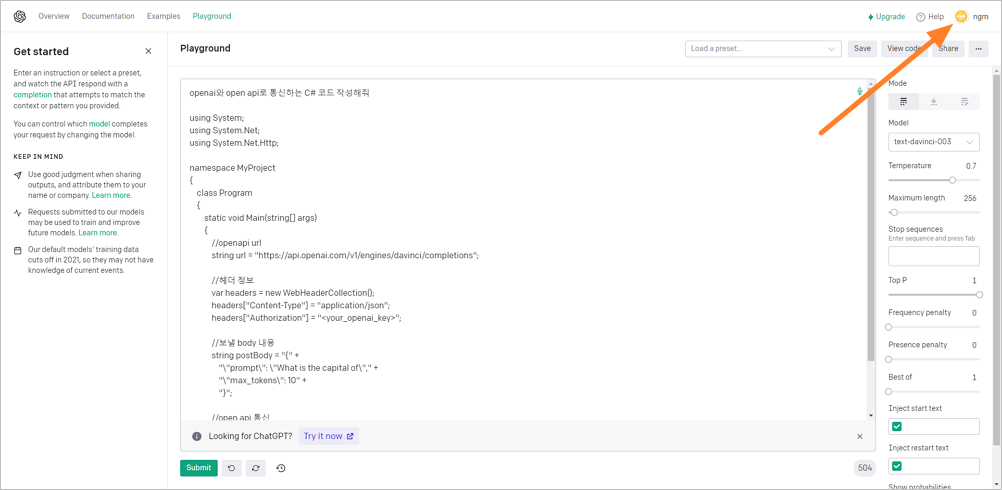Click the Inject start text input field
Screen dimensions: 1002x490
point(934,427)
